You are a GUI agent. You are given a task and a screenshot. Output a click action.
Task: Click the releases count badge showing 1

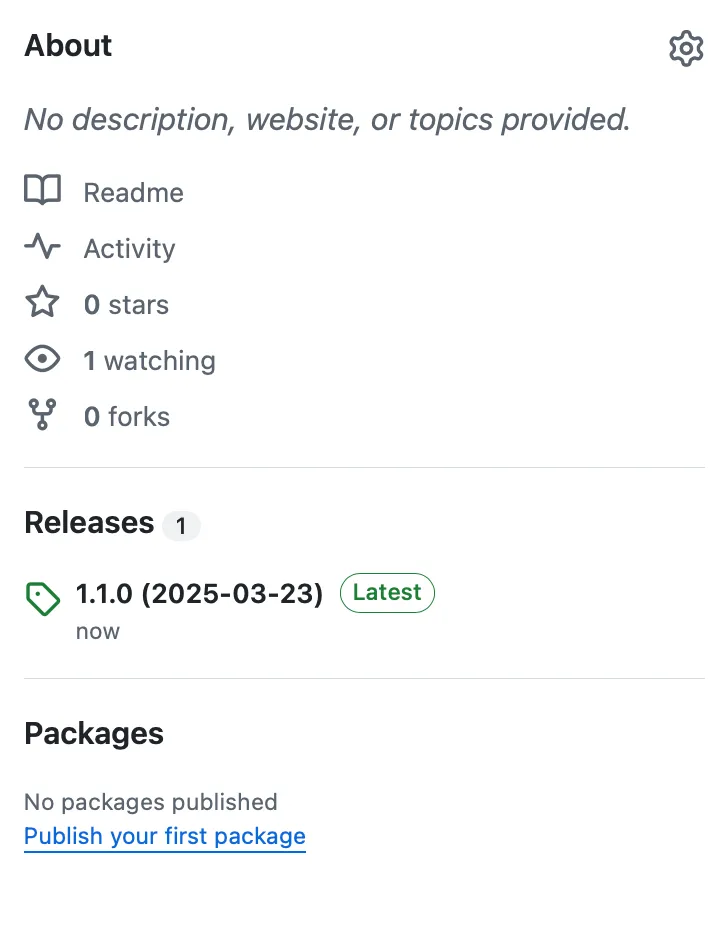point(181,525)
